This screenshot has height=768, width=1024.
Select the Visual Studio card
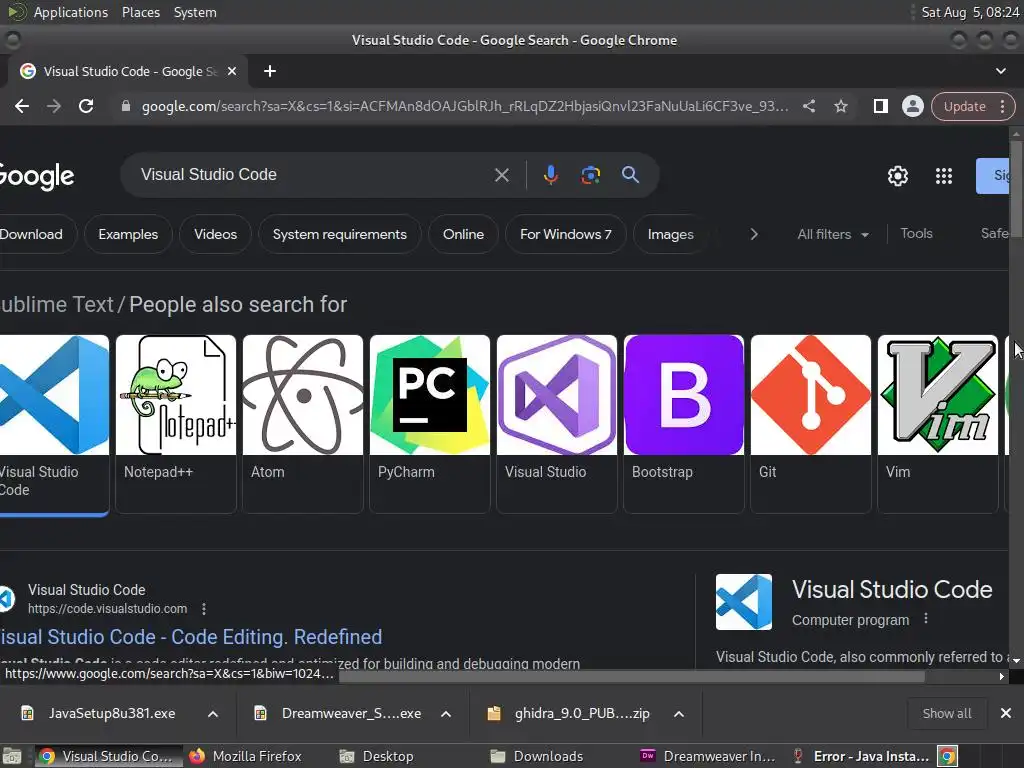click(556, 424)
